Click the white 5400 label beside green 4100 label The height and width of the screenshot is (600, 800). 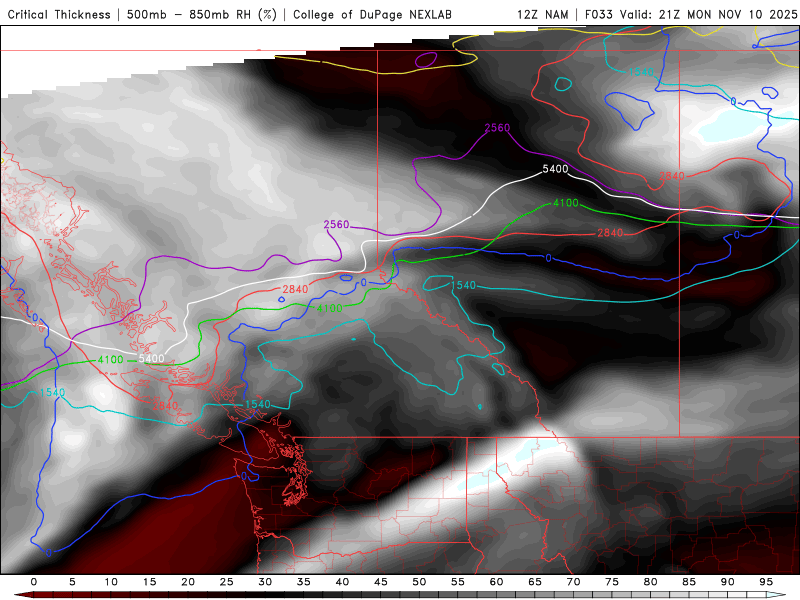pos(152,359)
